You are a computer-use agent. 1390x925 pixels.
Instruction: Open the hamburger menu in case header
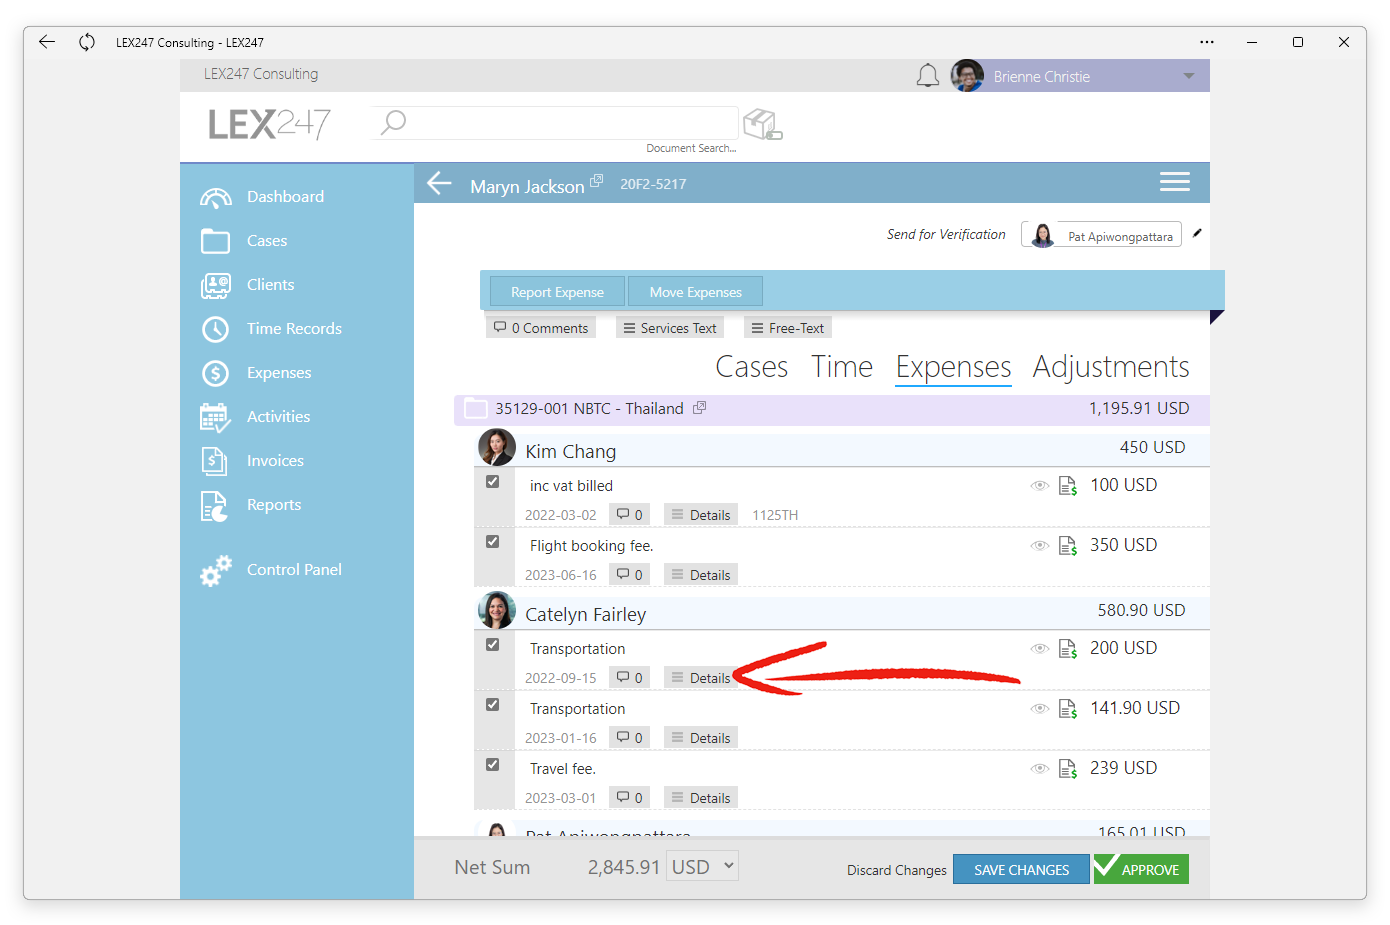click(1174, 182)
